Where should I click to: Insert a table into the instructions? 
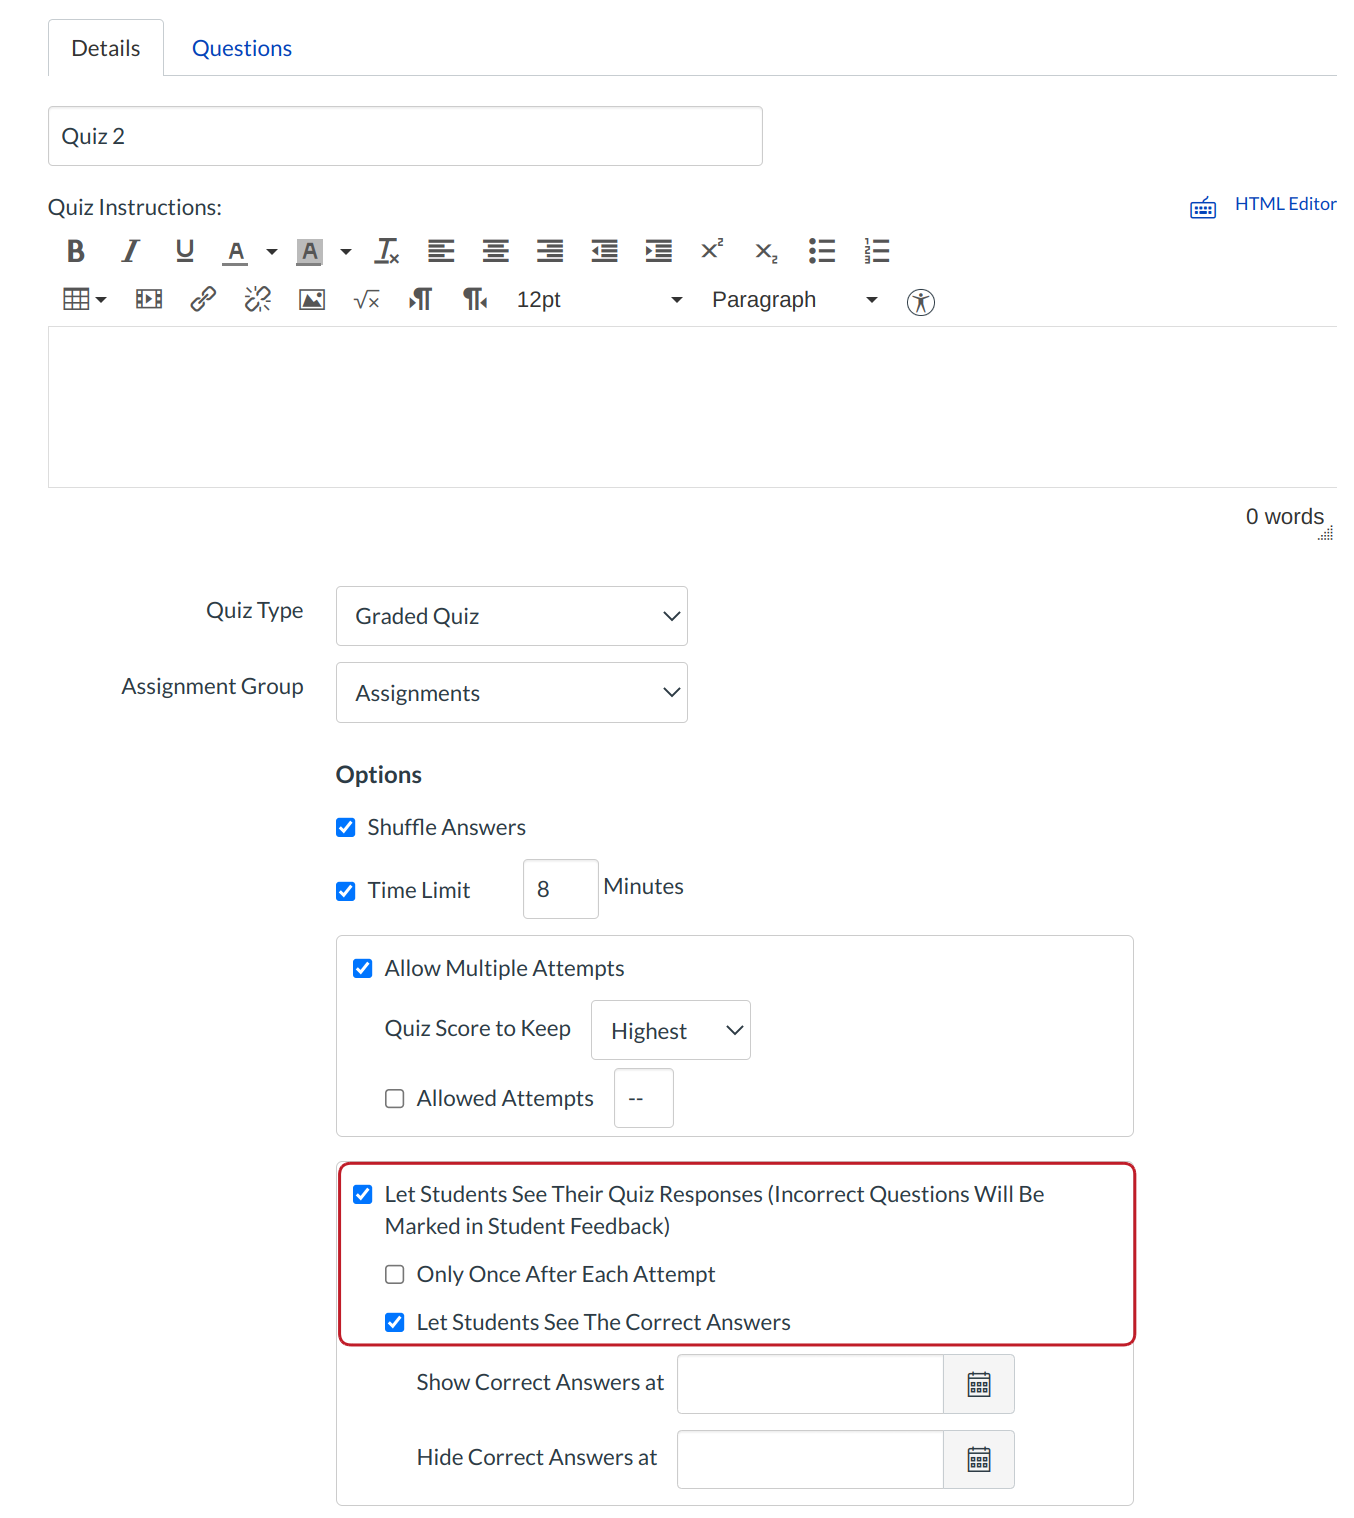[x=76, y=299]
